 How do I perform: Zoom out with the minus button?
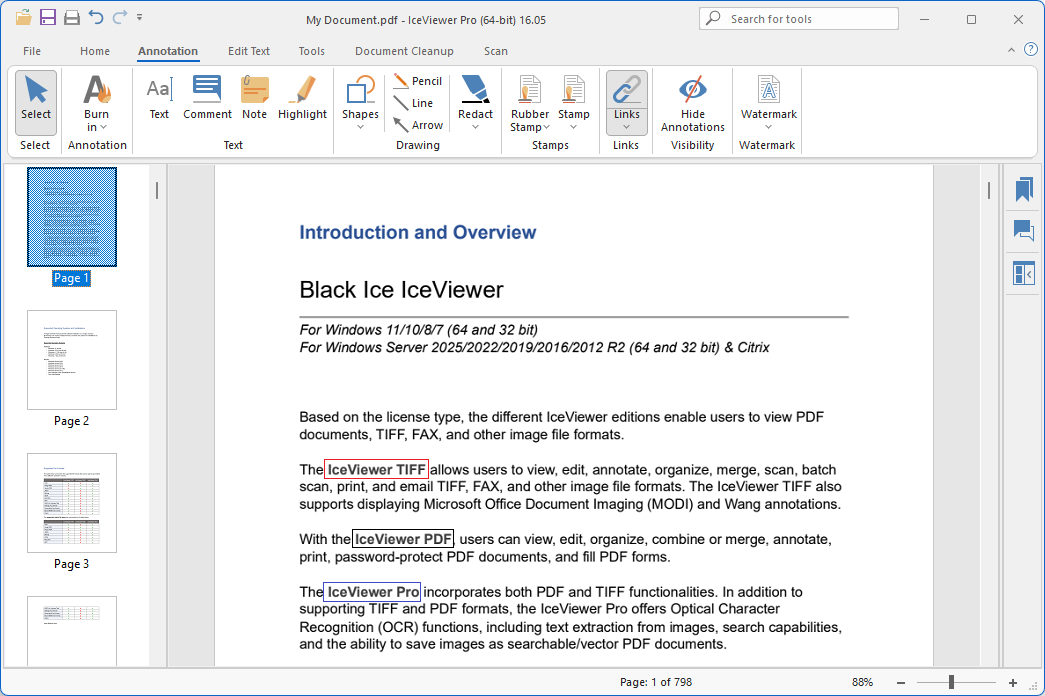coord(901,683)
